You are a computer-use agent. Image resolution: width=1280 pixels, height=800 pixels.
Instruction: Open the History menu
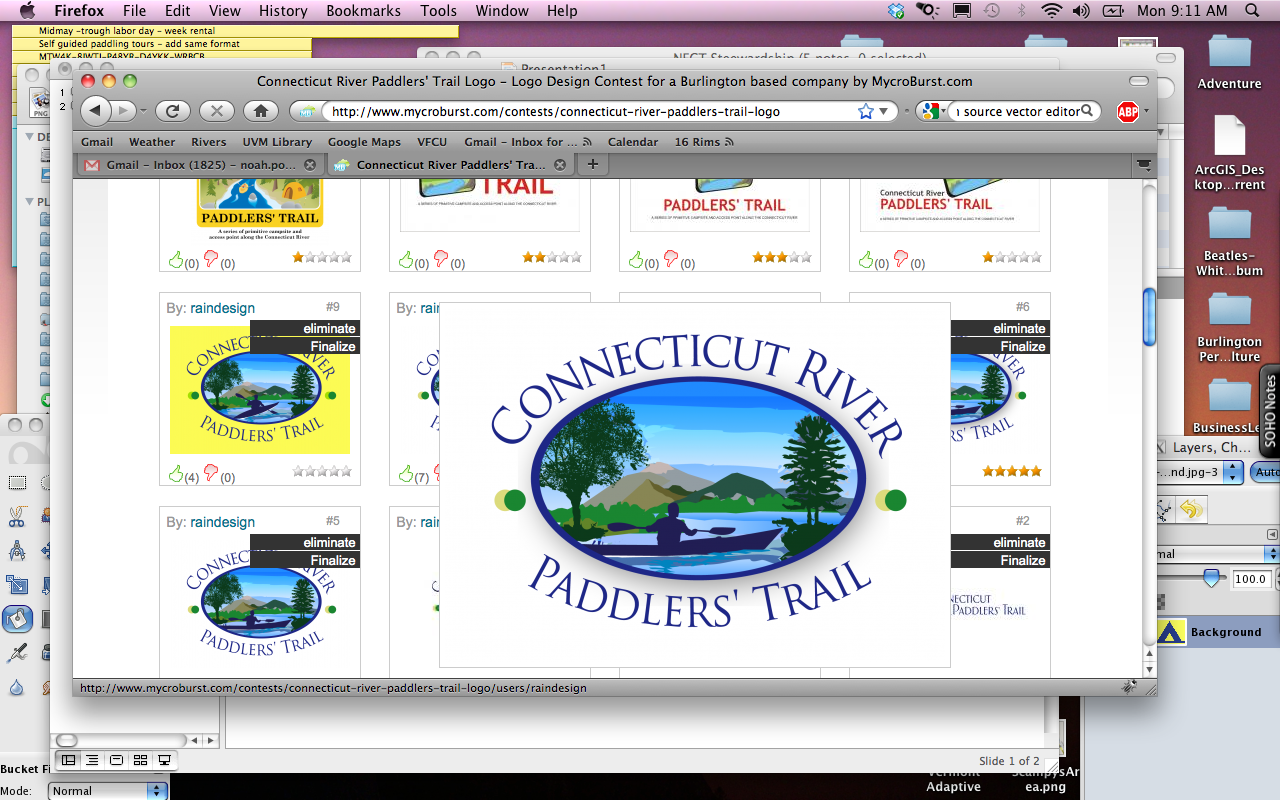[x=283, y=11]
